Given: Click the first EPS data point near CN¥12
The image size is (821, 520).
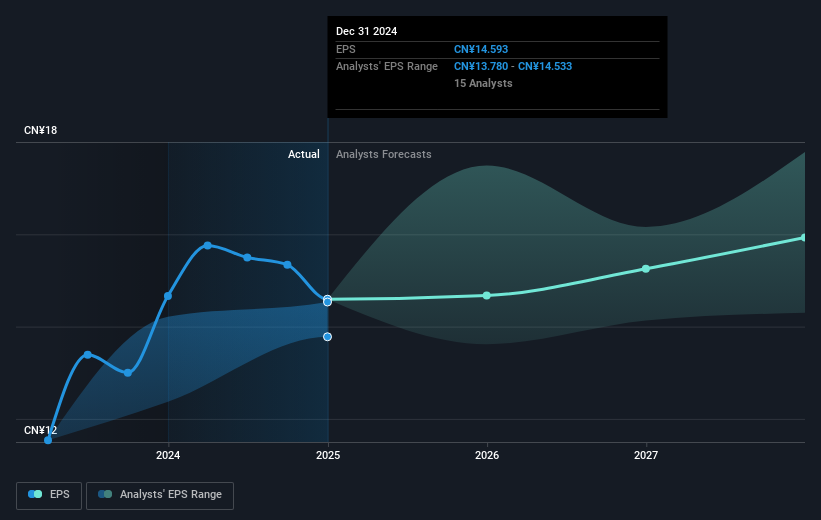Looking at the screenshot, I should tap(48, 440).
